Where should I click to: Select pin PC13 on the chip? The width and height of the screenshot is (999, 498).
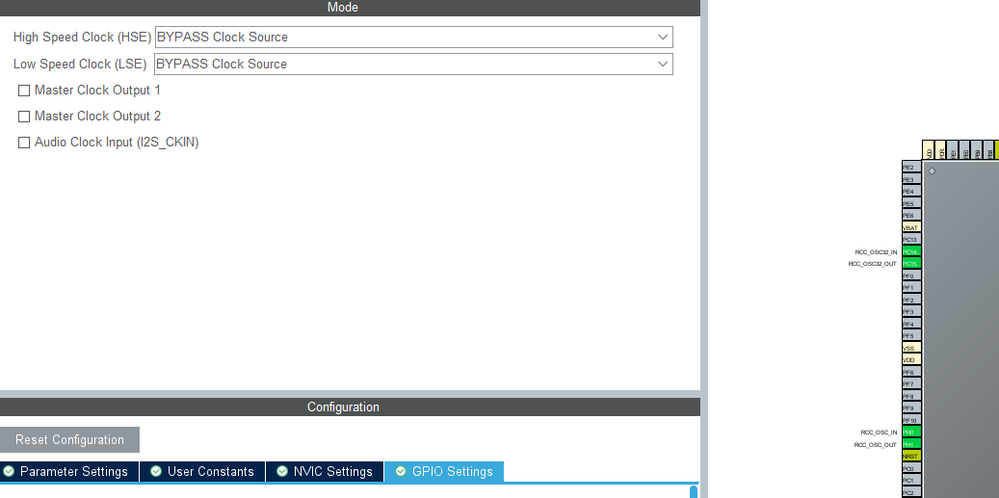(x=912, y=239)
